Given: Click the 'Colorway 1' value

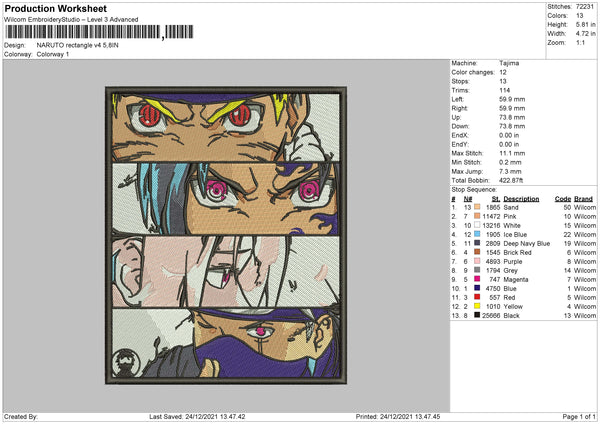Looking at the screenshot, I should (x=53, y=54).
